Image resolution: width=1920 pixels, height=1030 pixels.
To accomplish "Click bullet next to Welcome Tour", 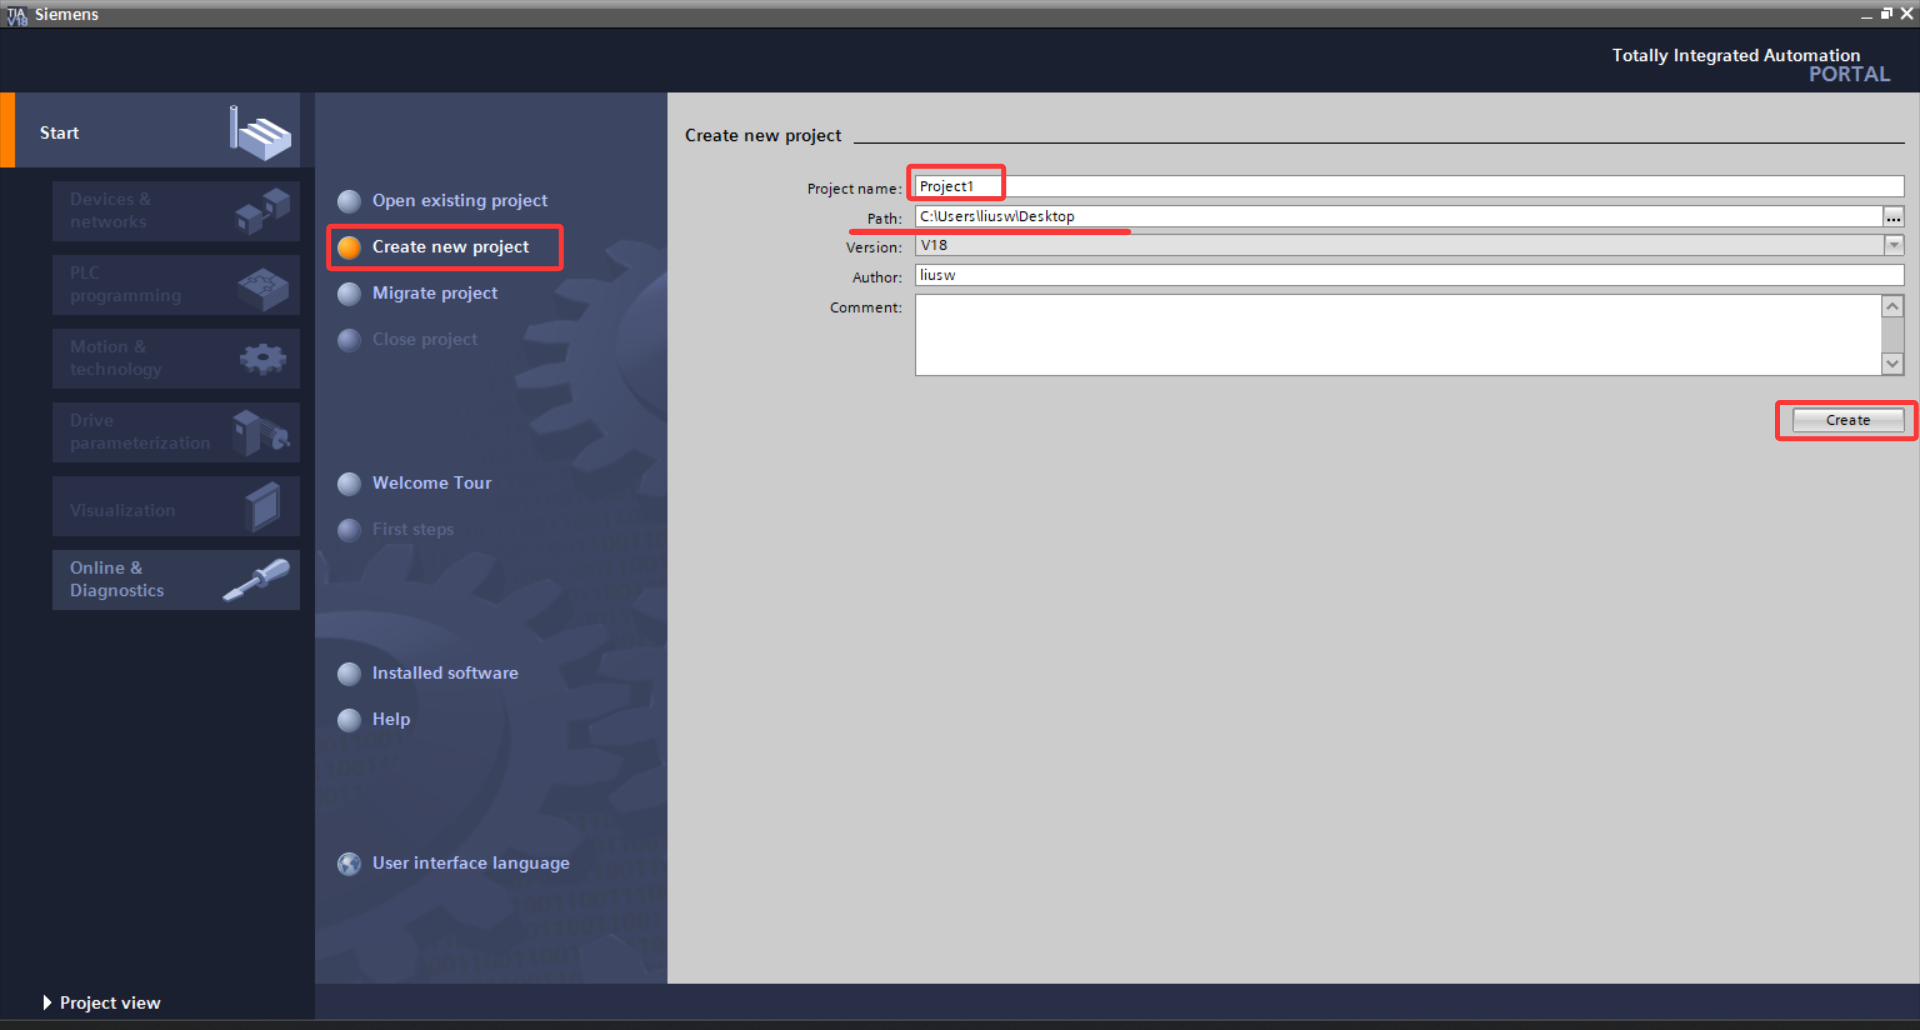I will (x=349, y=484).
